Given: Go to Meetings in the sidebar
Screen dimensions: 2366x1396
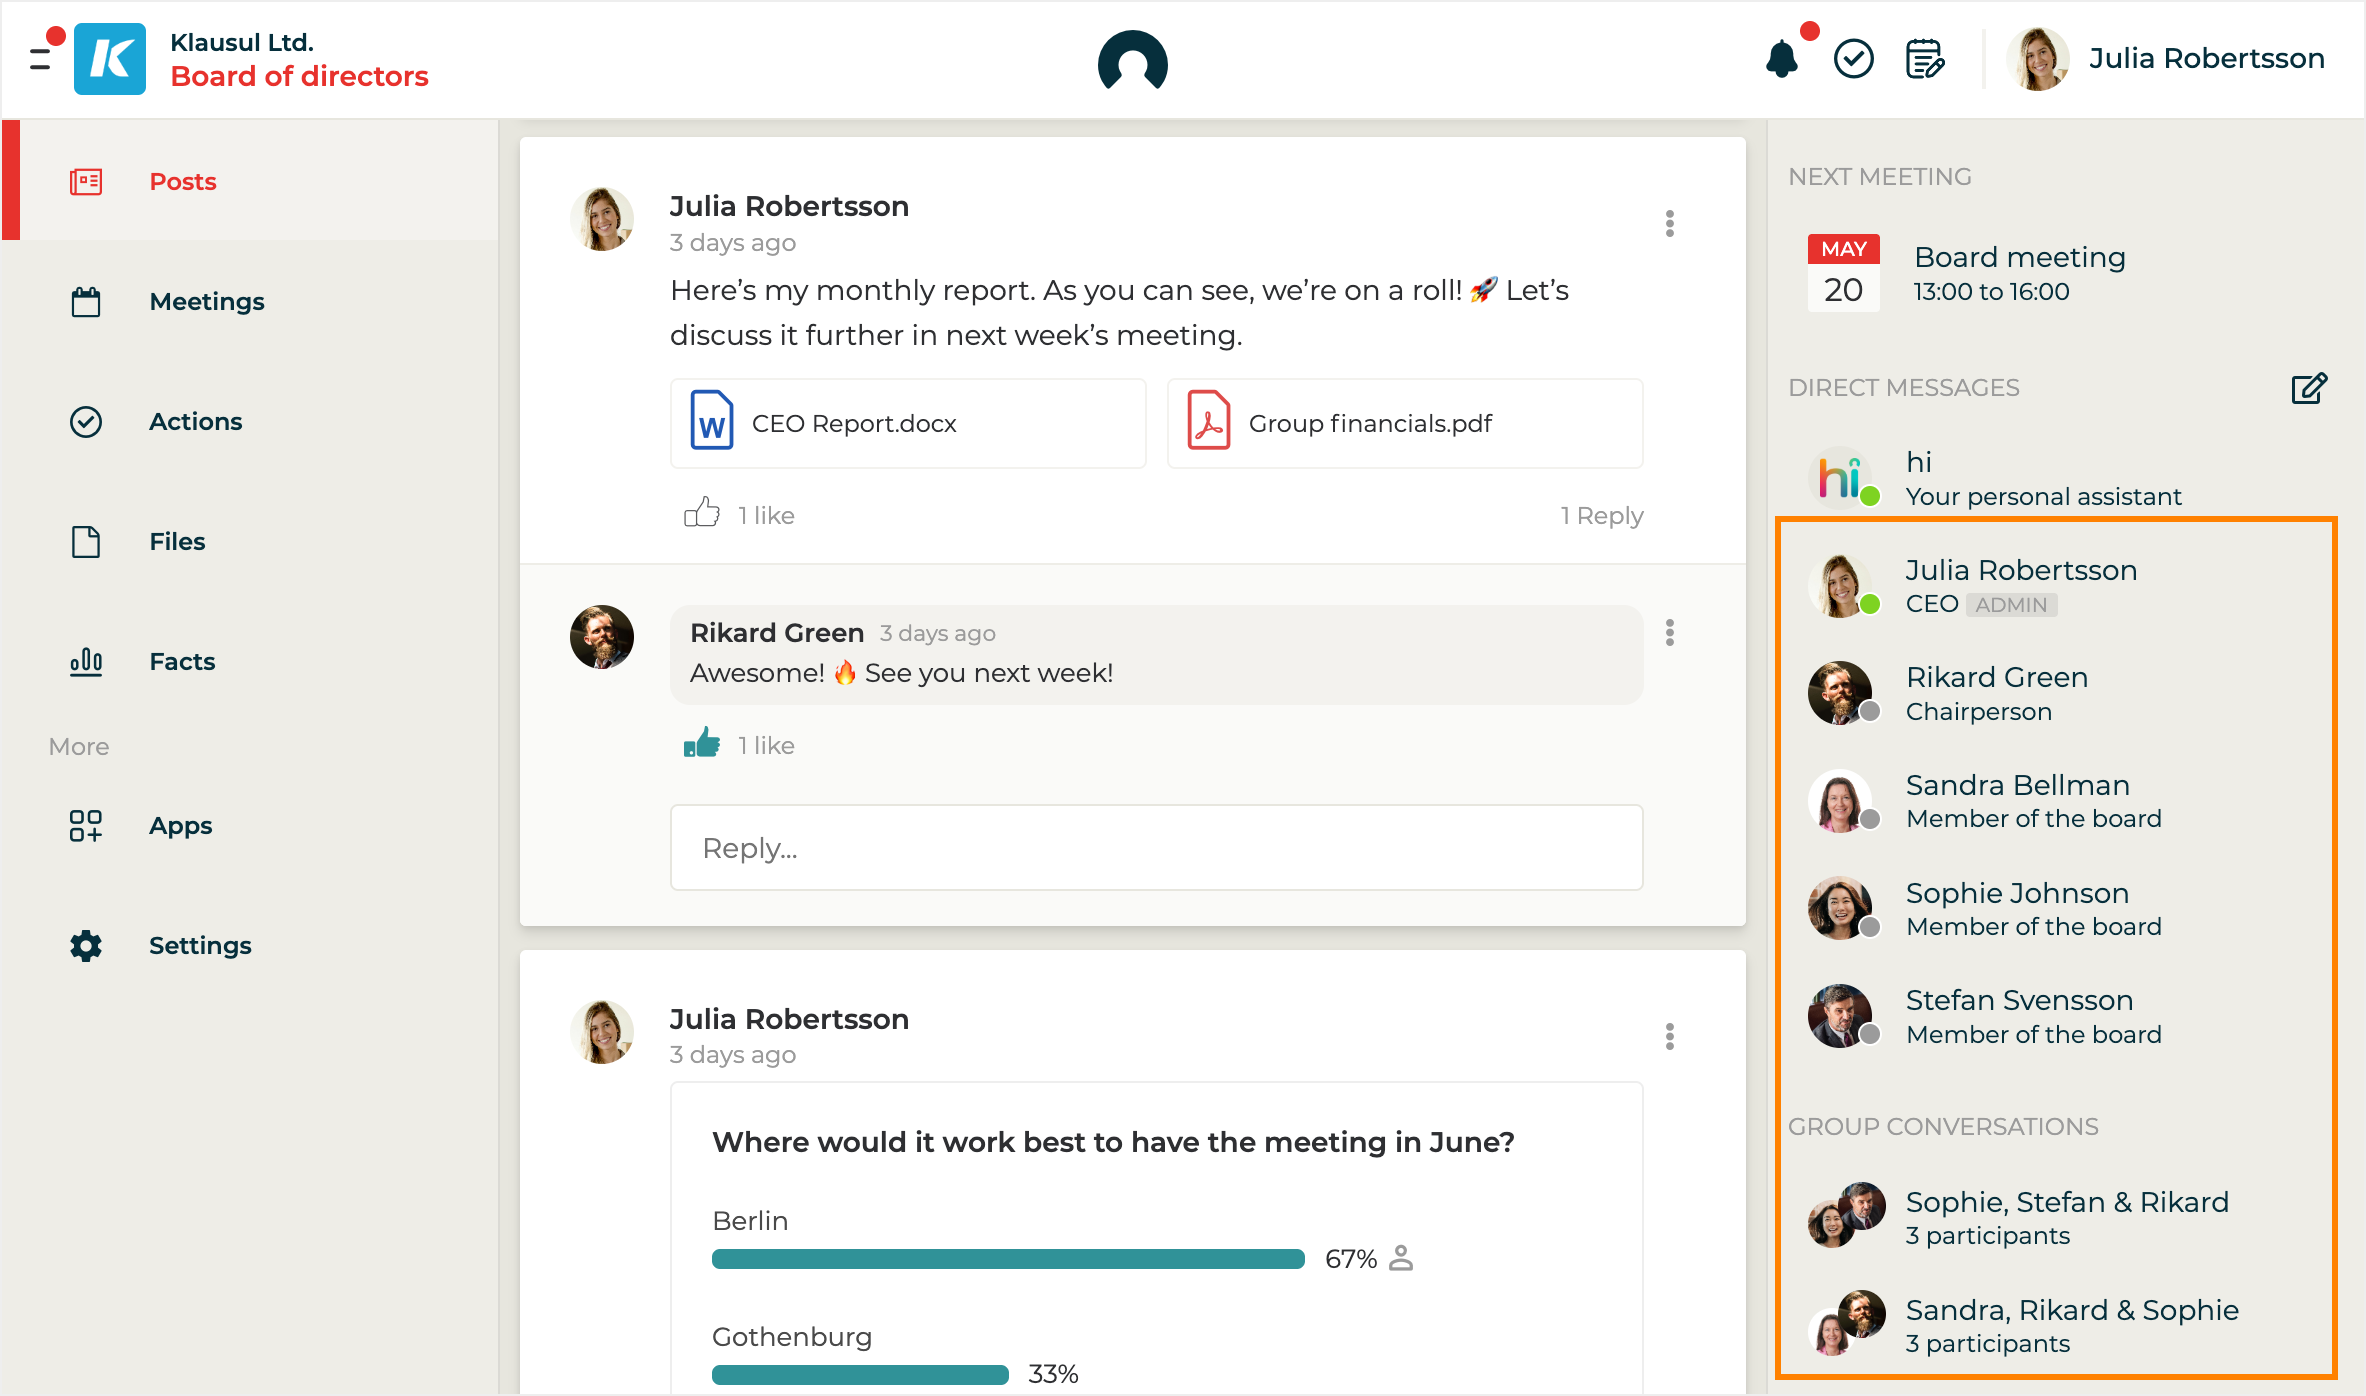Looking at the screenshot, I should click(206, 301).
